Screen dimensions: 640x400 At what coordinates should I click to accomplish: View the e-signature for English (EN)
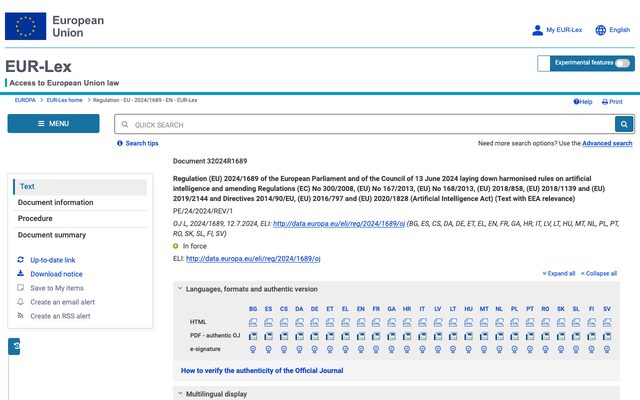click(x=360, y=349)
